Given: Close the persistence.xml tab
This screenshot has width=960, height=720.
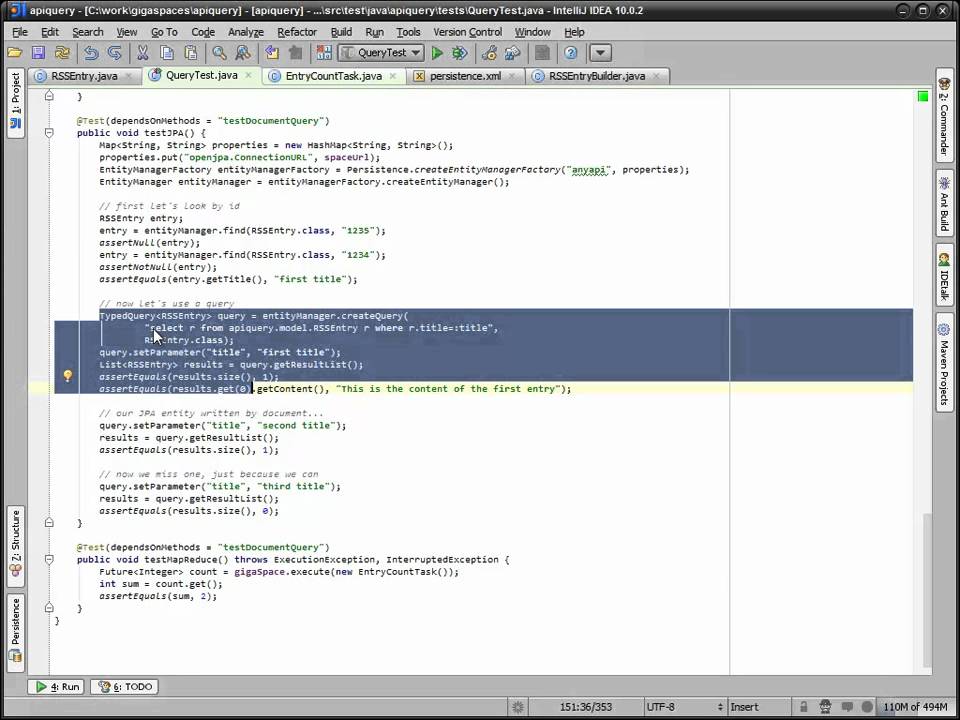Looking at the screenshot, I should click(x=512, y=76).
